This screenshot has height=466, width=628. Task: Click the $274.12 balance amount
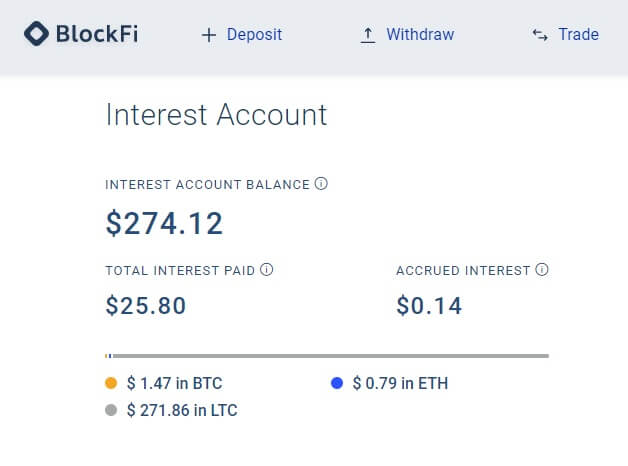pos(164,223)
